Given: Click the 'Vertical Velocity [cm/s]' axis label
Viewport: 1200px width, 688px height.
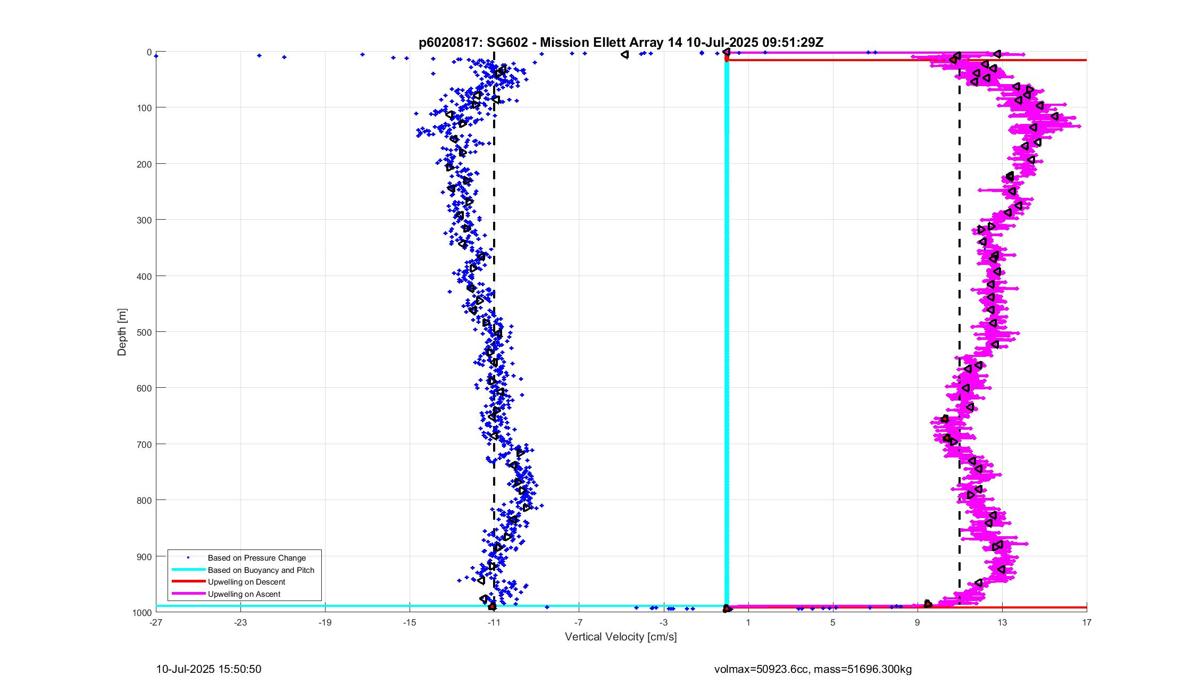Looking at the screenshot, I should tap(621, 637).
